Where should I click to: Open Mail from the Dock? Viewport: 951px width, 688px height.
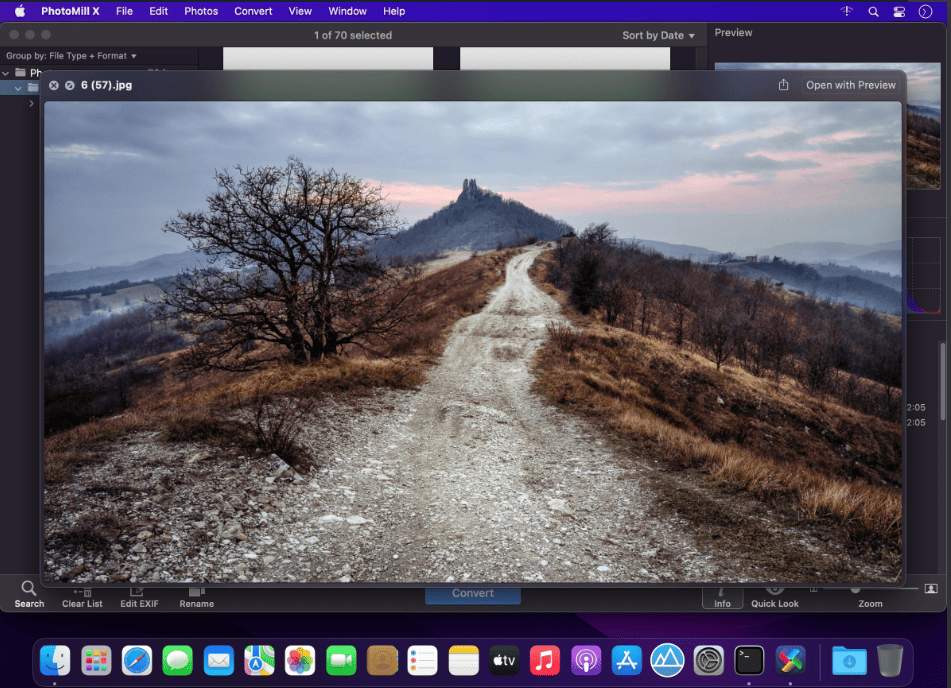218,660
